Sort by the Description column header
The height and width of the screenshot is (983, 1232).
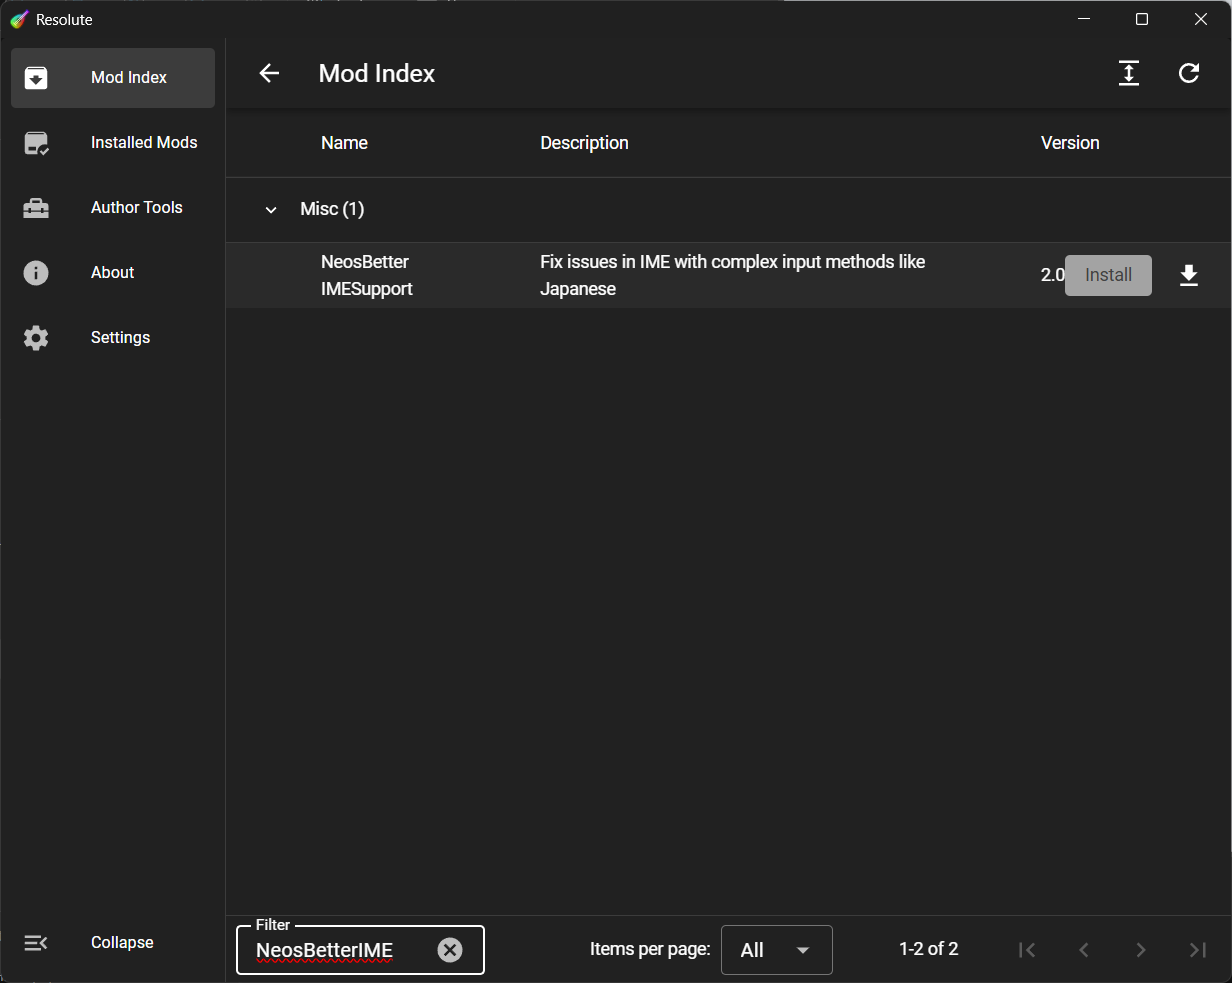pyautogui.click(x=584, y=143)
